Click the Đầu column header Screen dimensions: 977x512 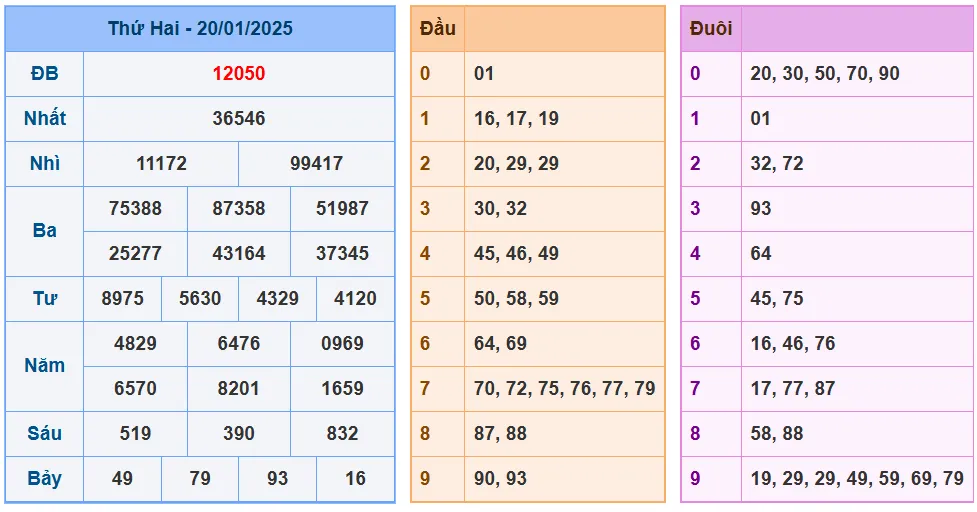(437, 29)
